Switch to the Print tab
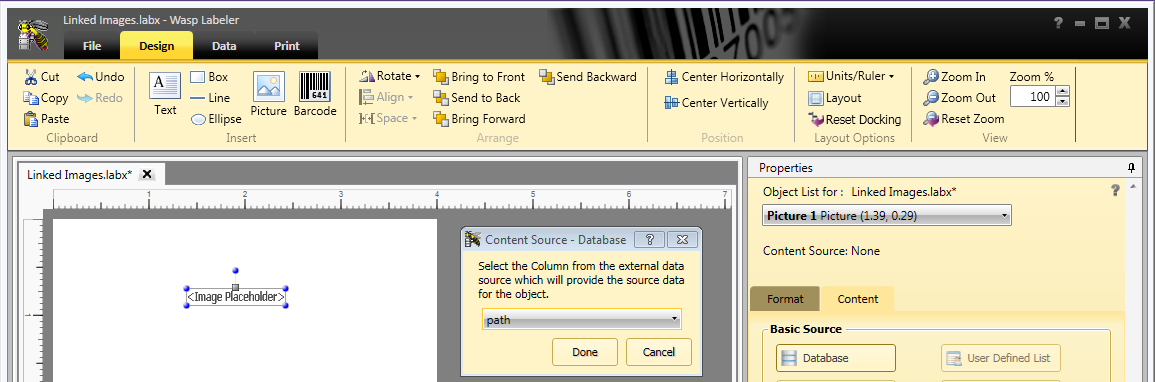Viewport: 1155px width, 382px height. (x=287, y=46)
